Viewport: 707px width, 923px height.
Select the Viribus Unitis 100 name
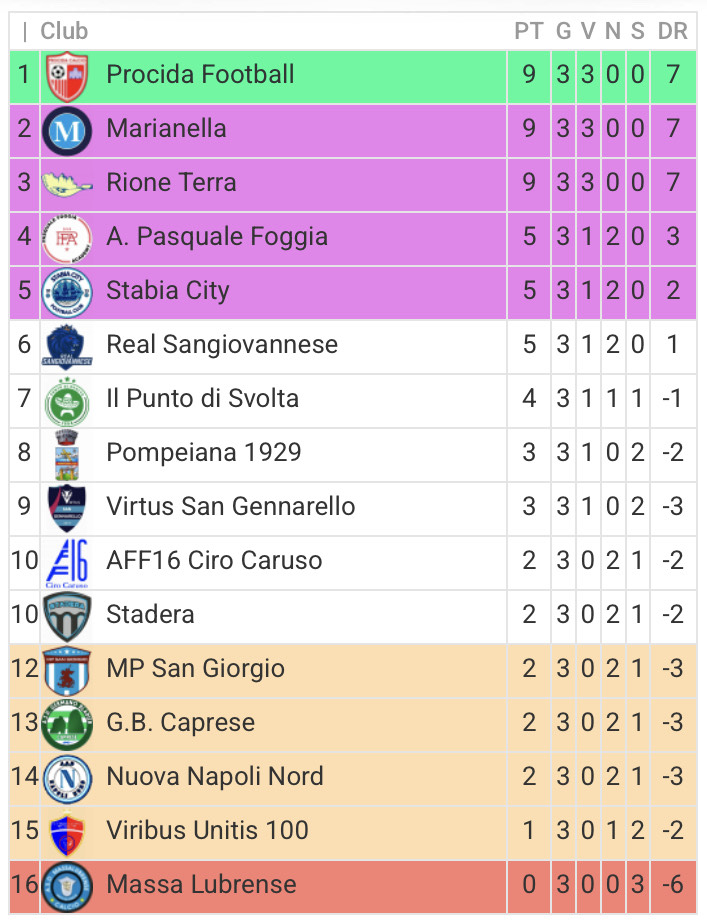(207, 830)
